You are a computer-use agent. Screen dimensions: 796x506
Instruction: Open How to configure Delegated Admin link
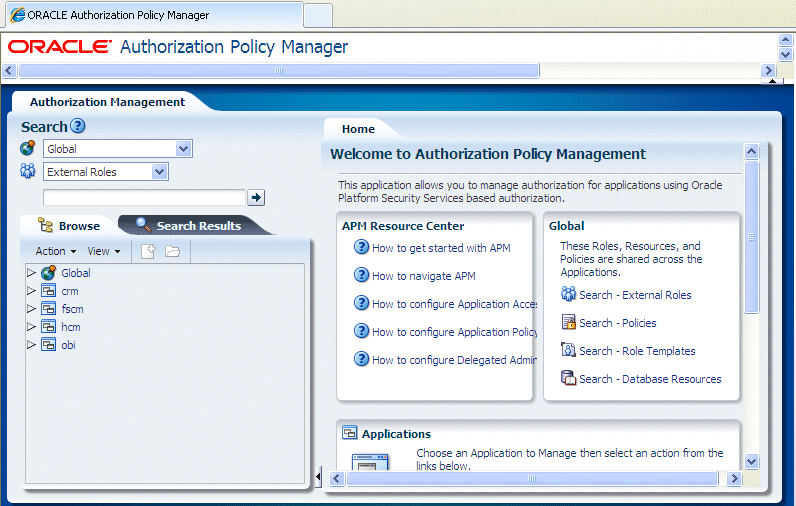click(x=454, y=359)
